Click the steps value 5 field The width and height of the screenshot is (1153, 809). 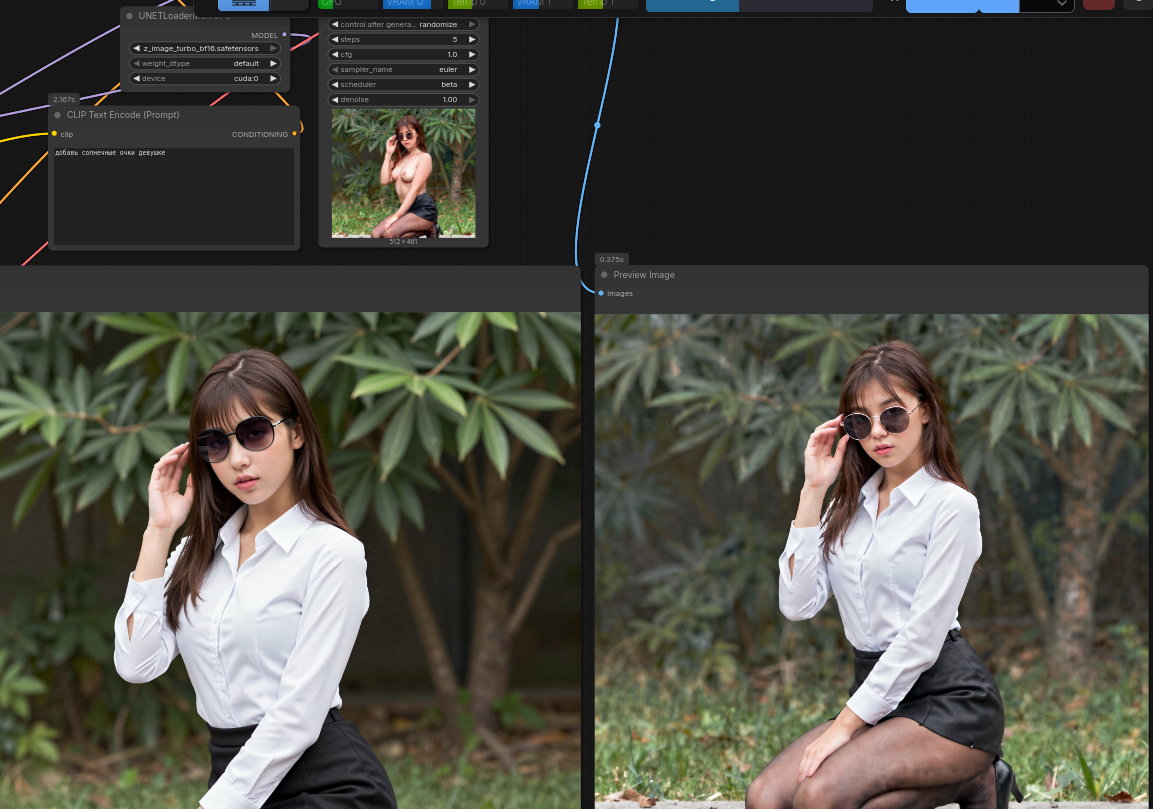(403, 40)
